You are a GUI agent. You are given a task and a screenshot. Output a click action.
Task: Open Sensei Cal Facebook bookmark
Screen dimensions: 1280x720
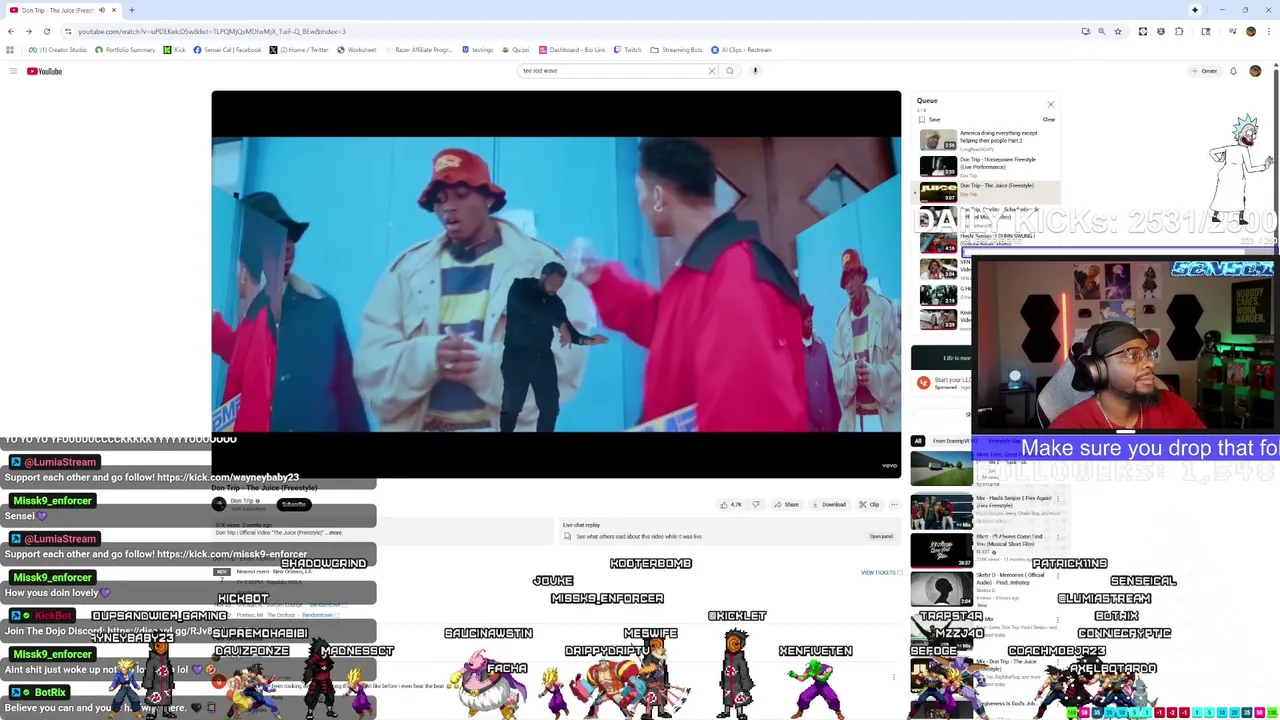[227, 50]
